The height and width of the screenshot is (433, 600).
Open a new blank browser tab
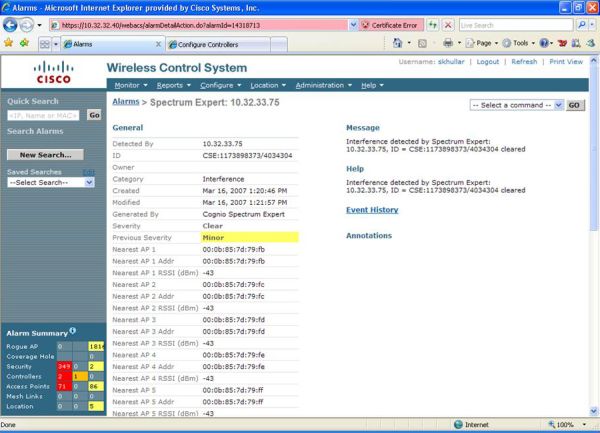tap(279, 44)
